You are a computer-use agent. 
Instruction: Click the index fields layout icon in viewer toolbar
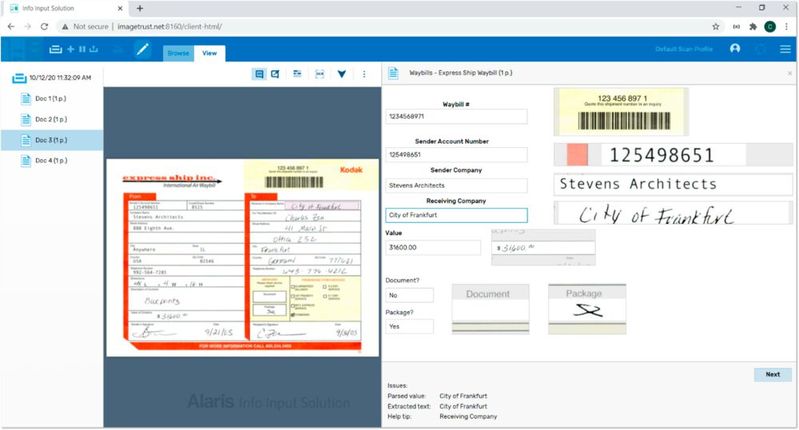click(x=297, y=74)
